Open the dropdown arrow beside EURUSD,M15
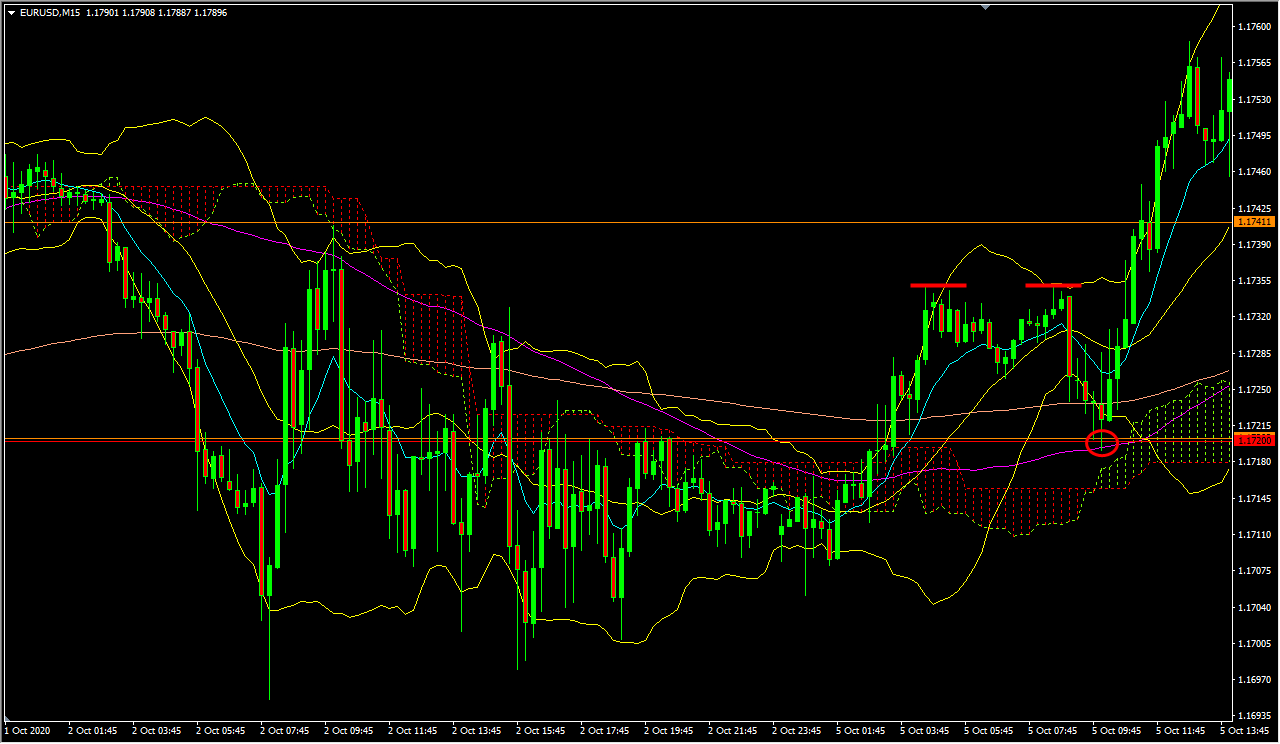 tap(10, 12)
